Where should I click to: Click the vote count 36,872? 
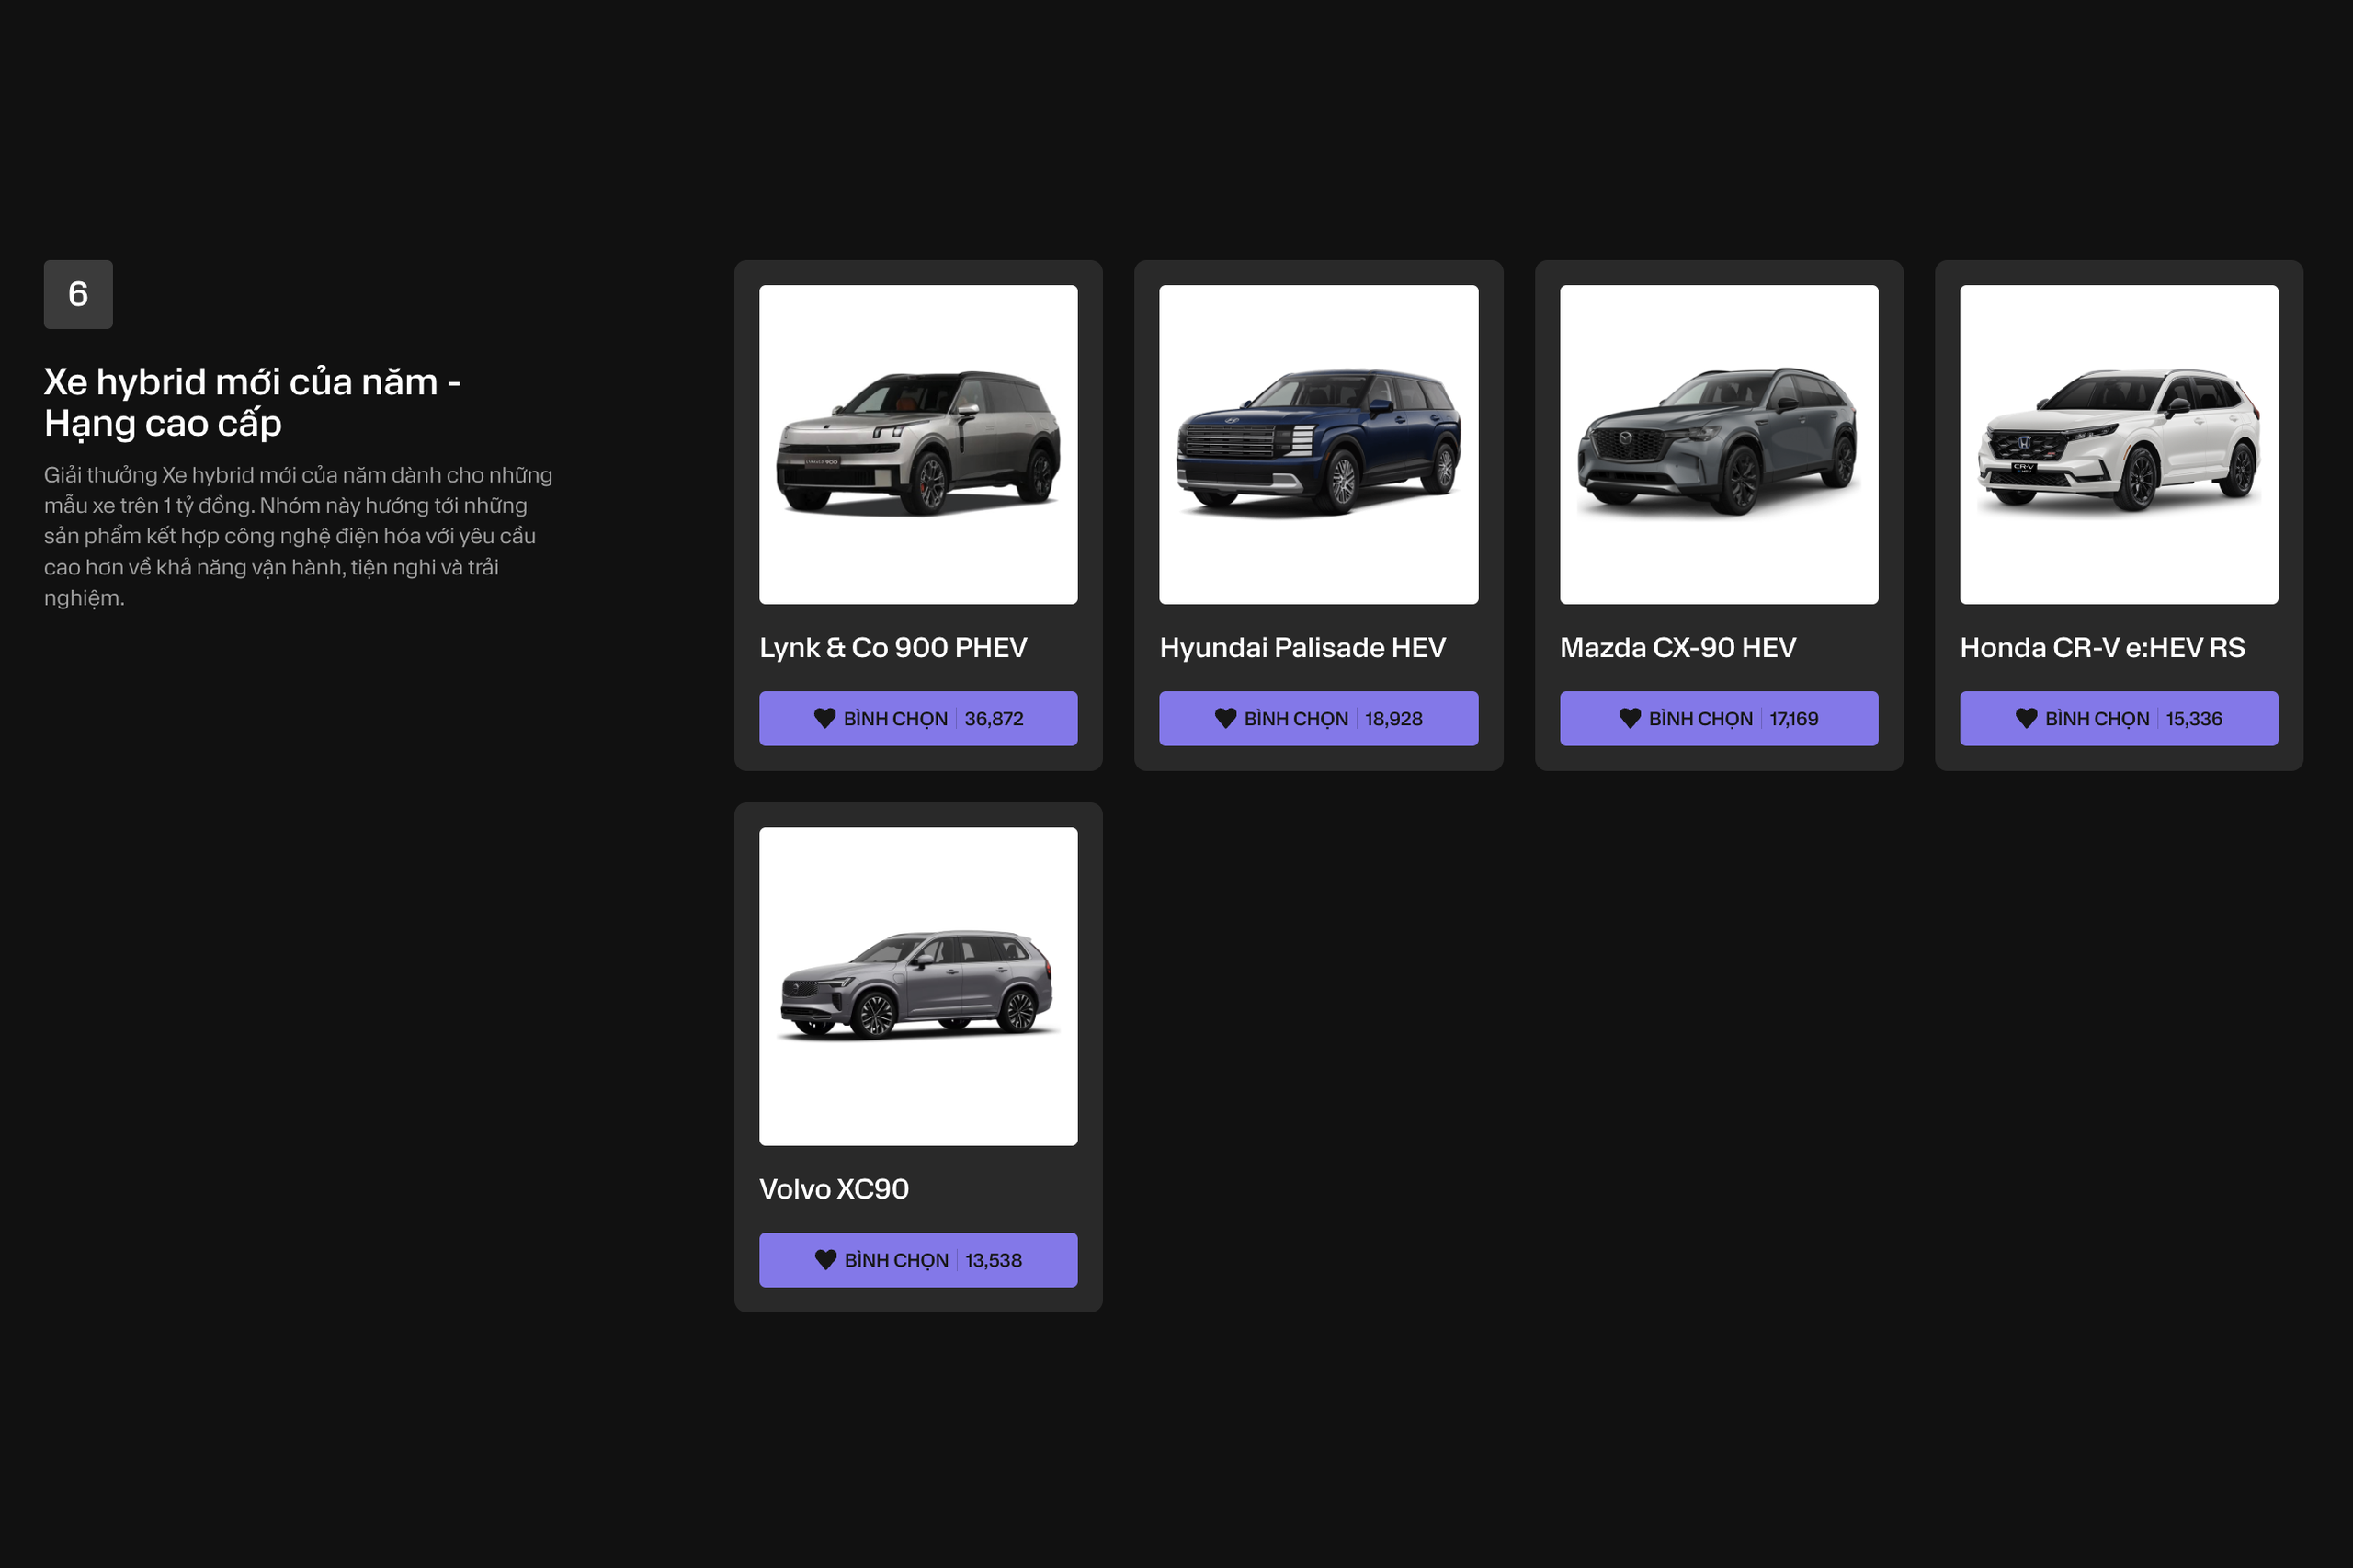point(993,719)
